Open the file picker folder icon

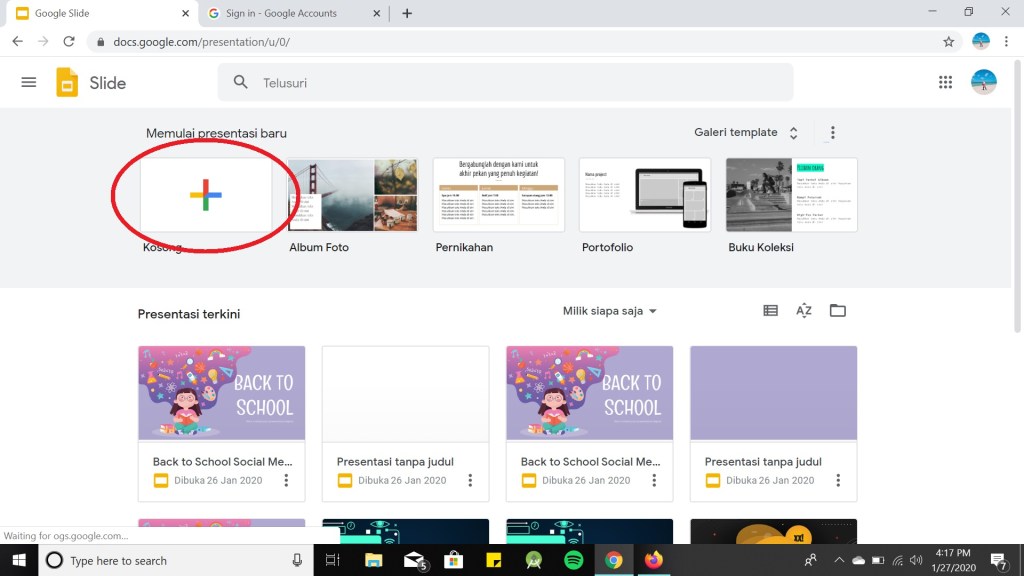pos(838,311)
